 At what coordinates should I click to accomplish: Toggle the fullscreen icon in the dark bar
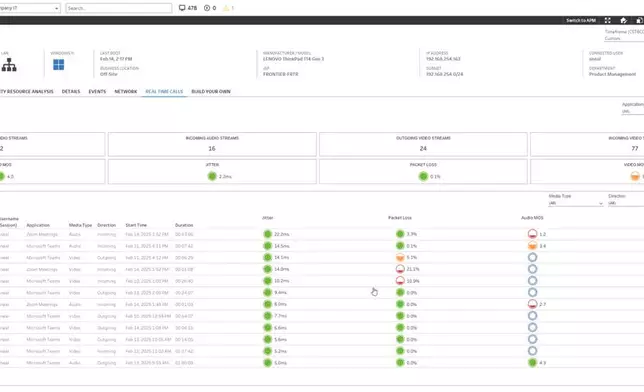[x=607, y=20]
